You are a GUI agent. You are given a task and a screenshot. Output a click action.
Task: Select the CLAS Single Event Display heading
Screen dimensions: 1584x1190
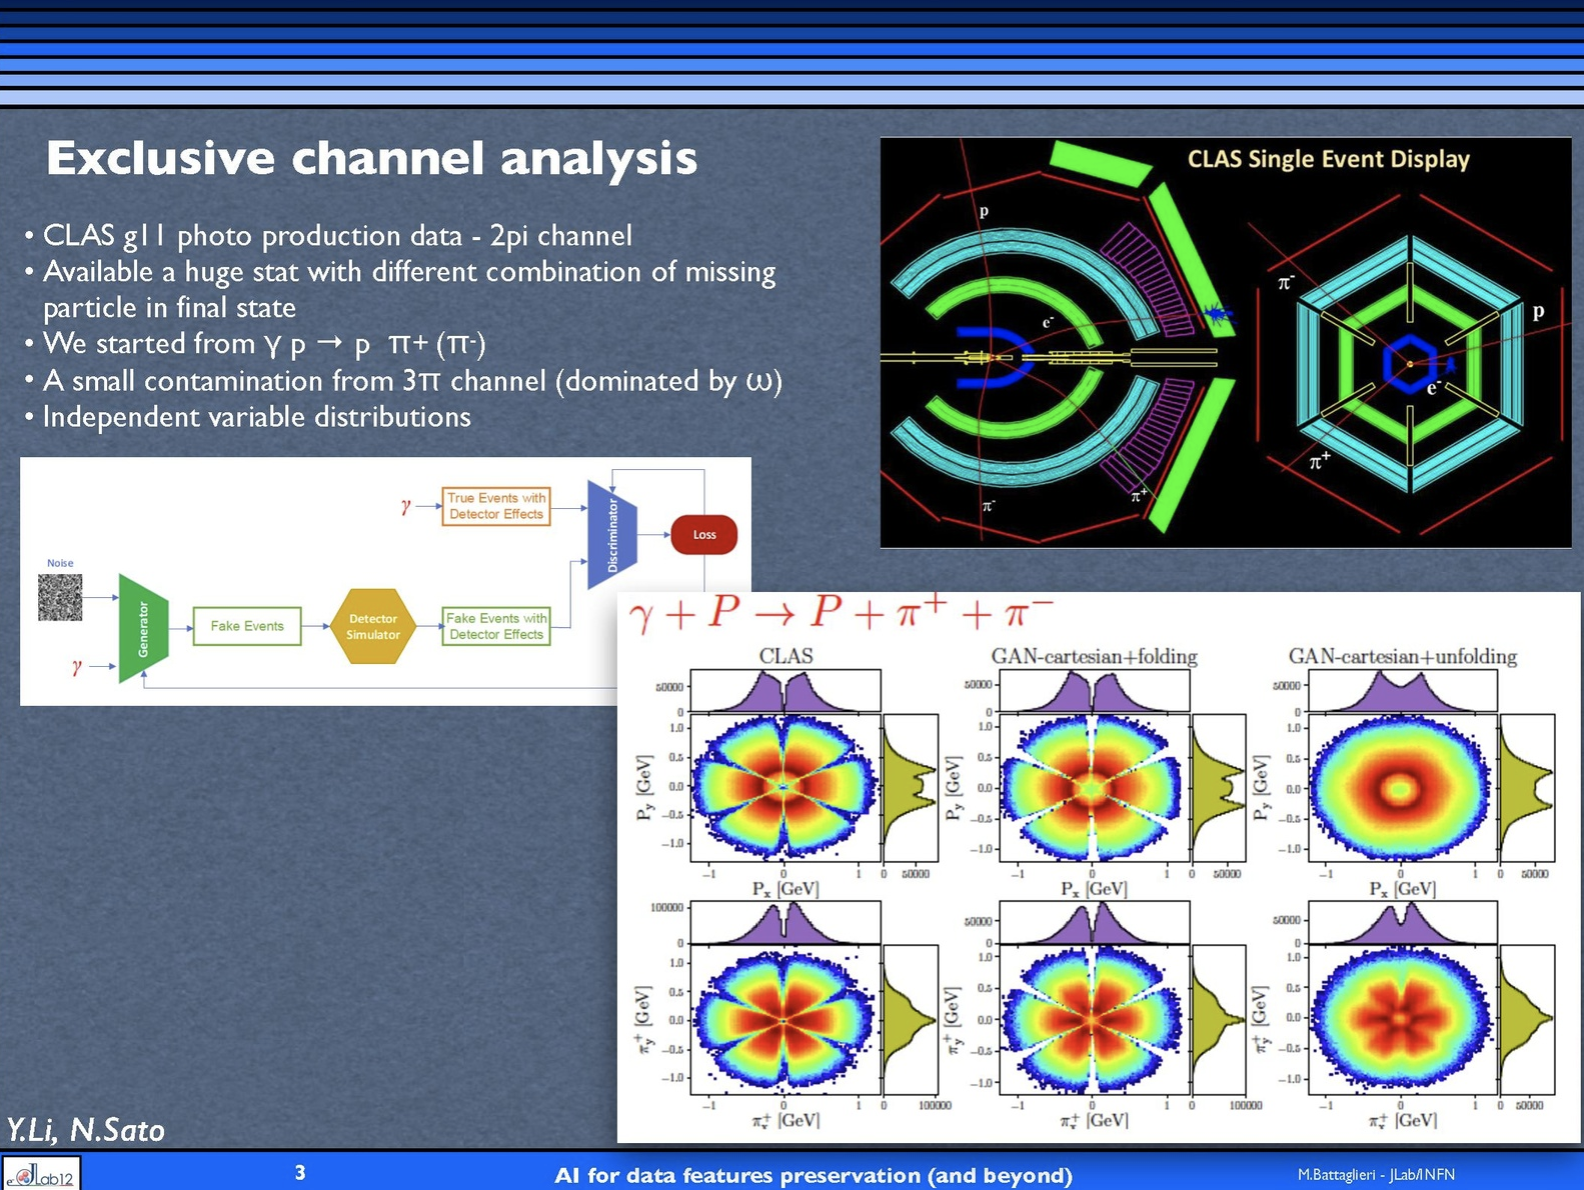click(x=1327, y=159)
